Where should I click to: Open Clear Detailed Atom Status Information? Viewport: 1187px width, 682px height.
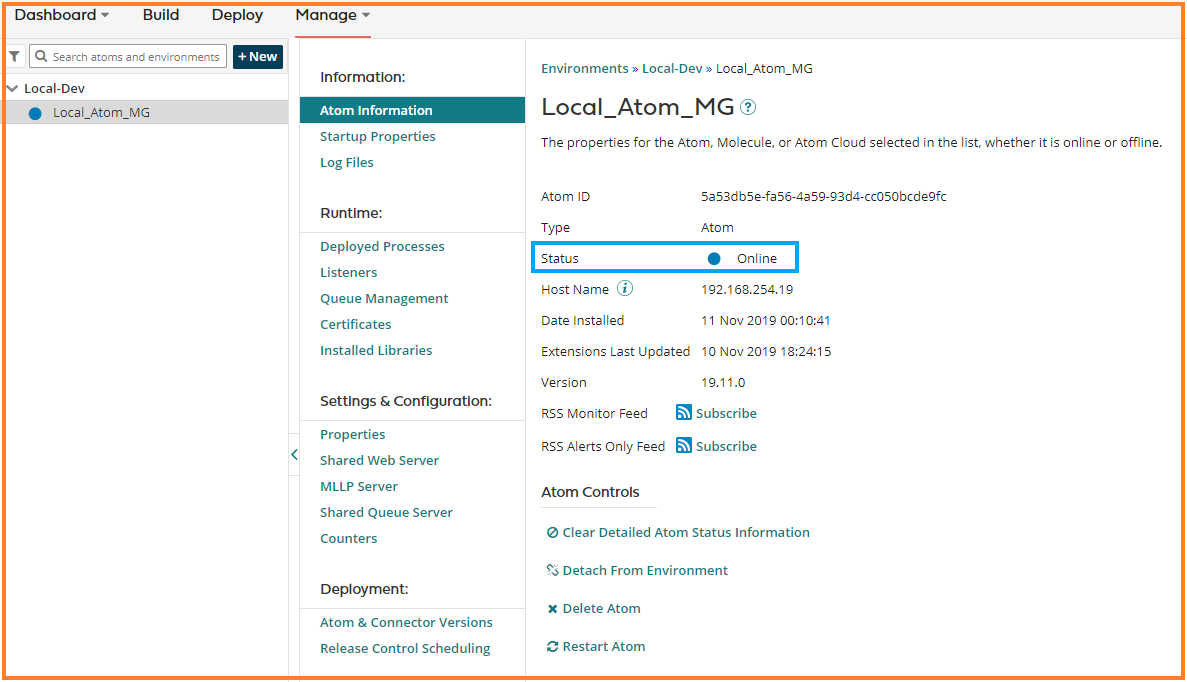click(x=685, y=533)
